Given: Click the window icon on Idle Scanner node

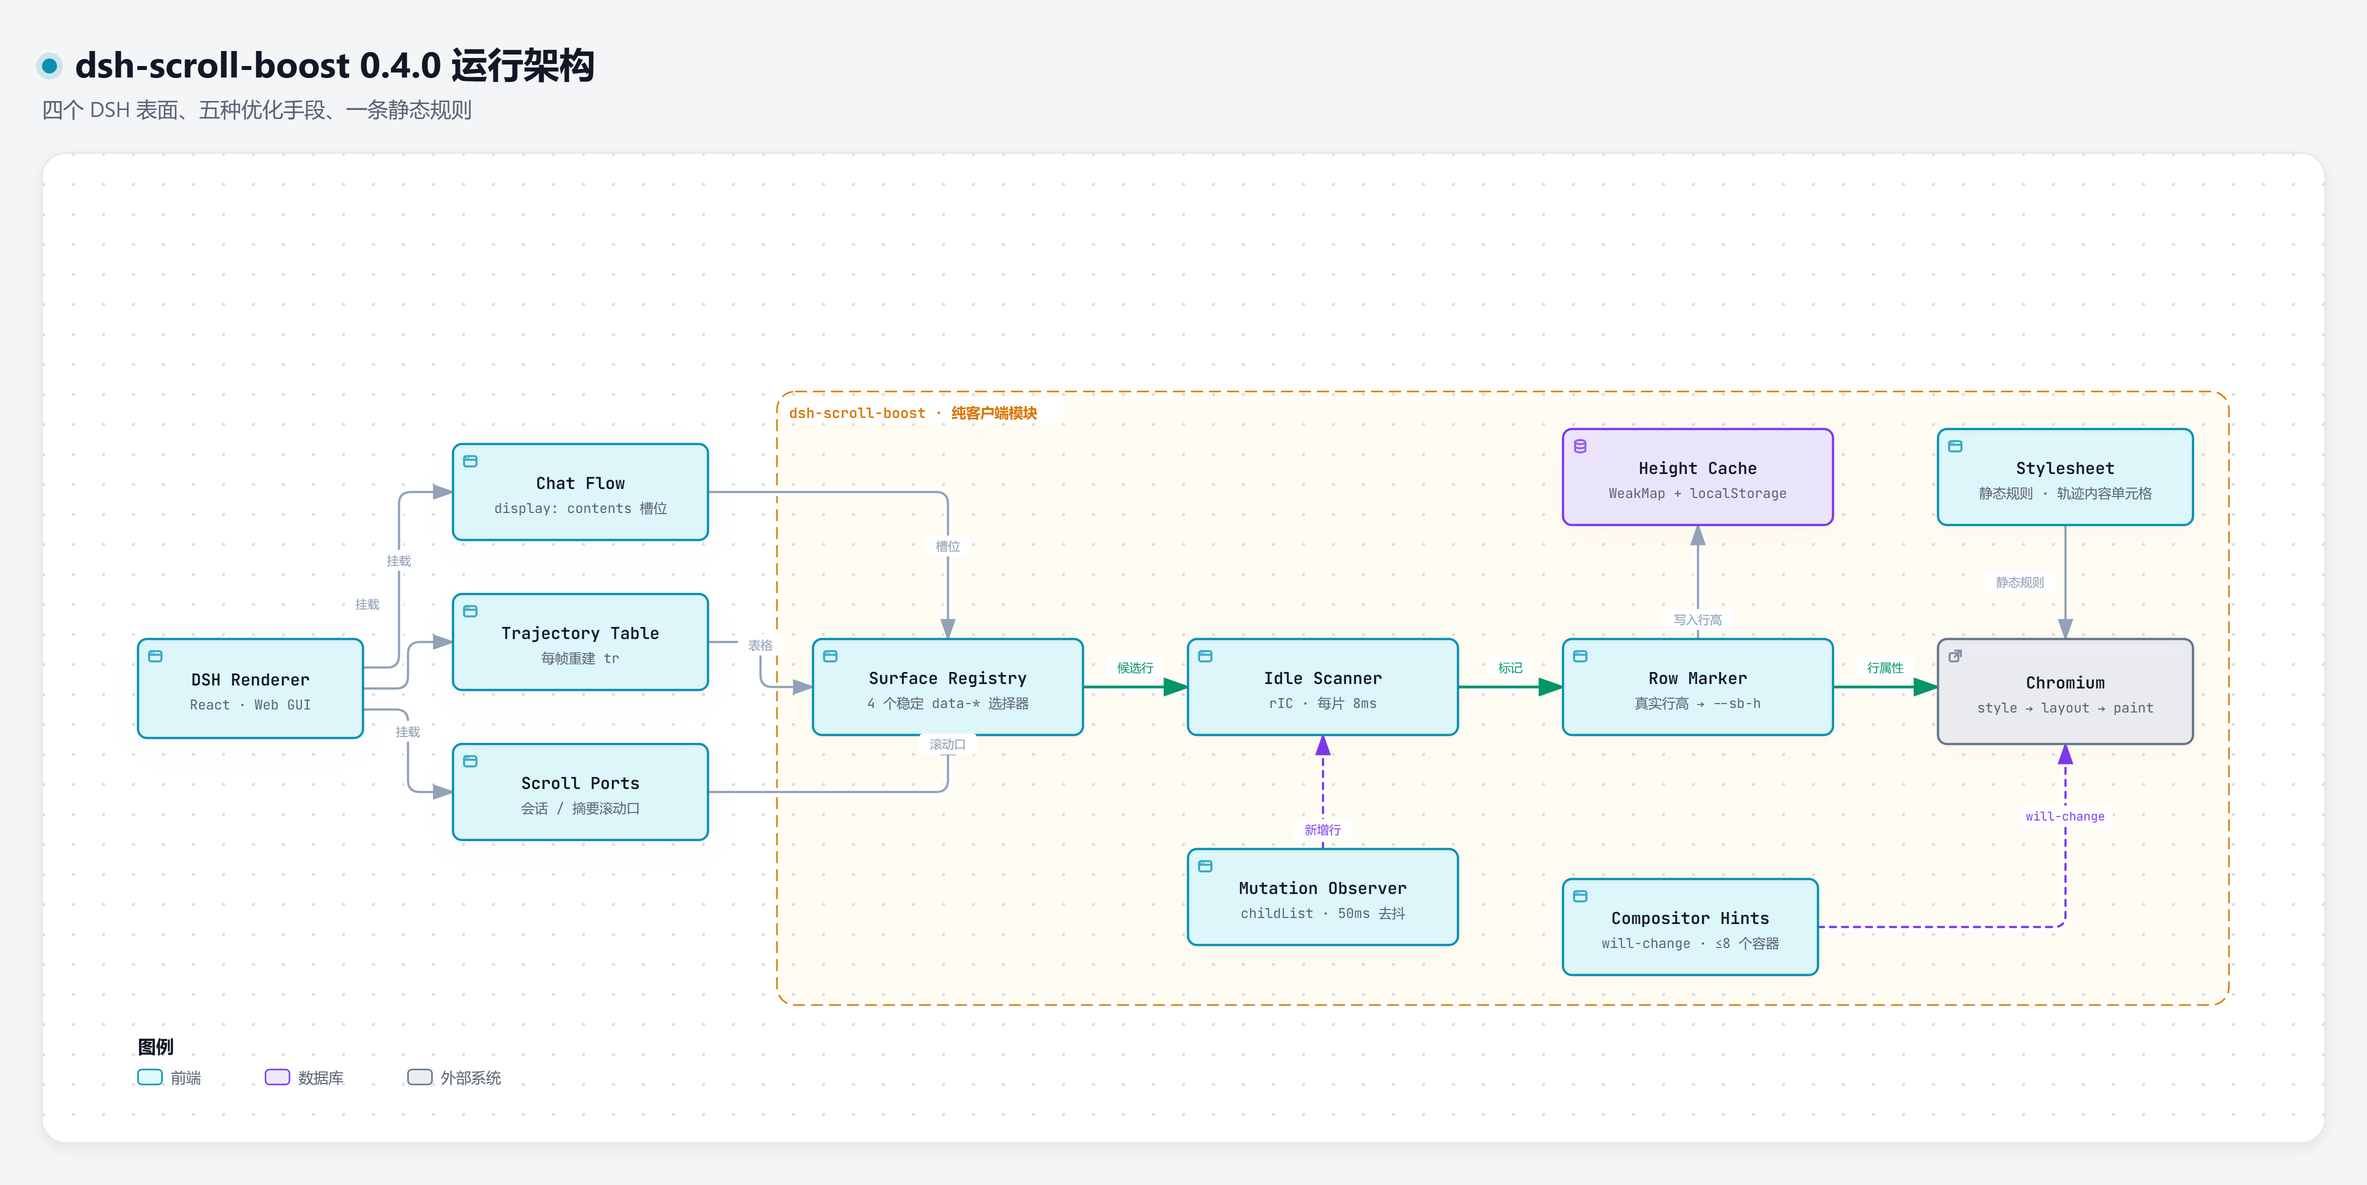Looking at the screenshot, I should [x=1205, y=656].
